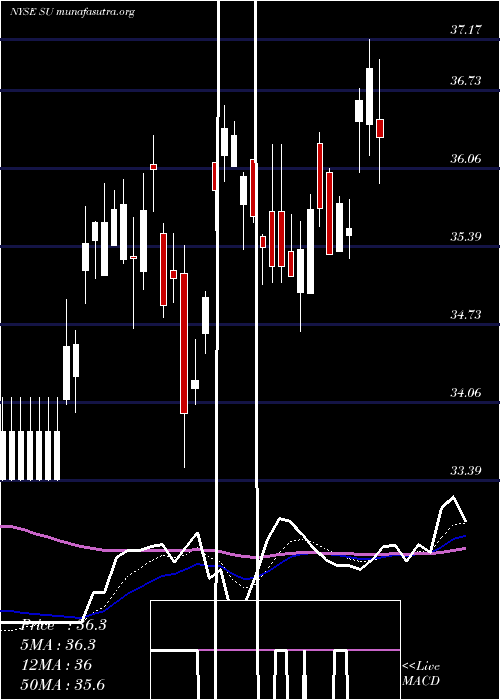This screenshot has width=500, height=700.
Task: Click the 12MA : 36 value
Action: pos(56,665)
